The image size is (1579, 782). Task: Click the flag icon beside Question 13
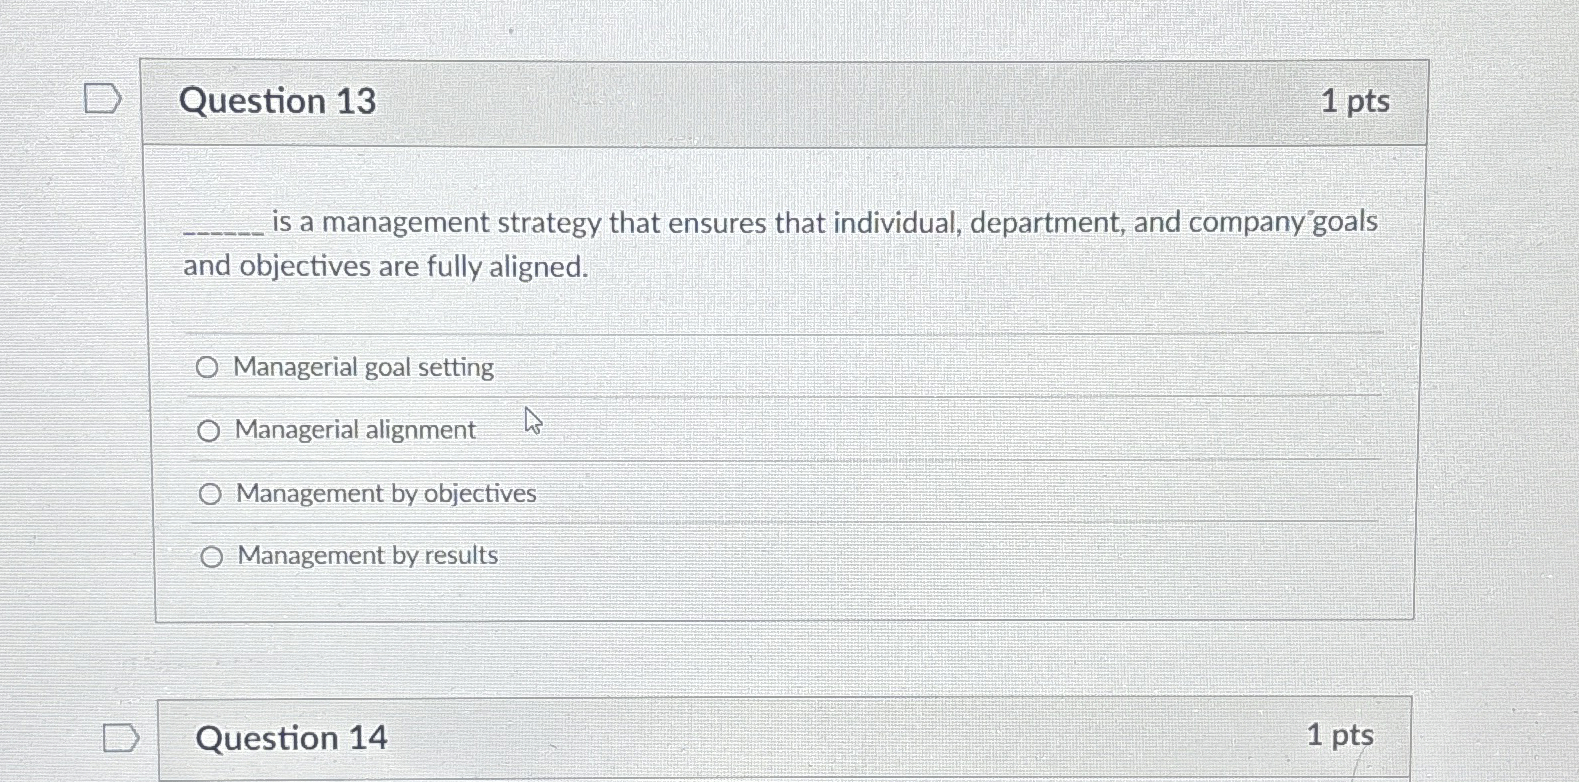pyautogui.click(x=101, y=99)
